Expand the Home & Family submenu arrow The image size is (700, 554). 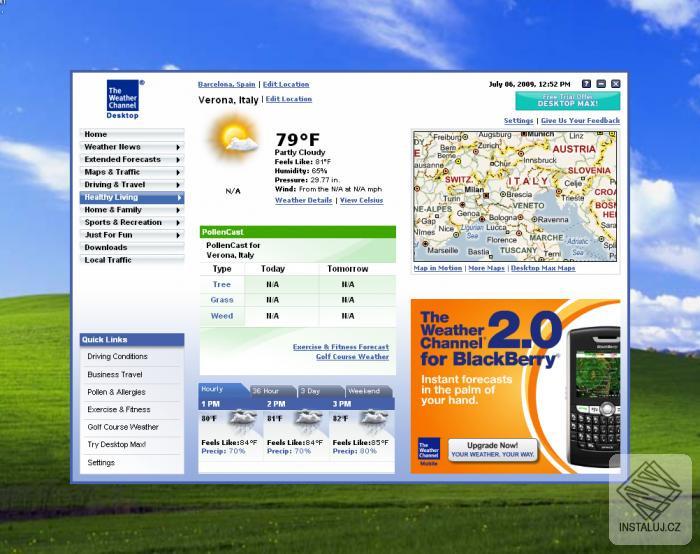click(178, 210)
